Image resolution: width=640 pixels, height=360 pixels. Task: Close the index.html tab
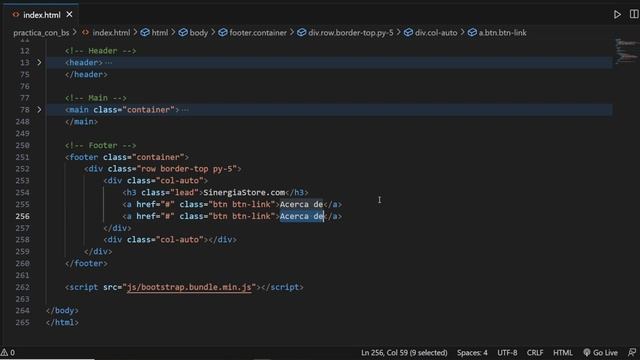click(x=69, y=15)
